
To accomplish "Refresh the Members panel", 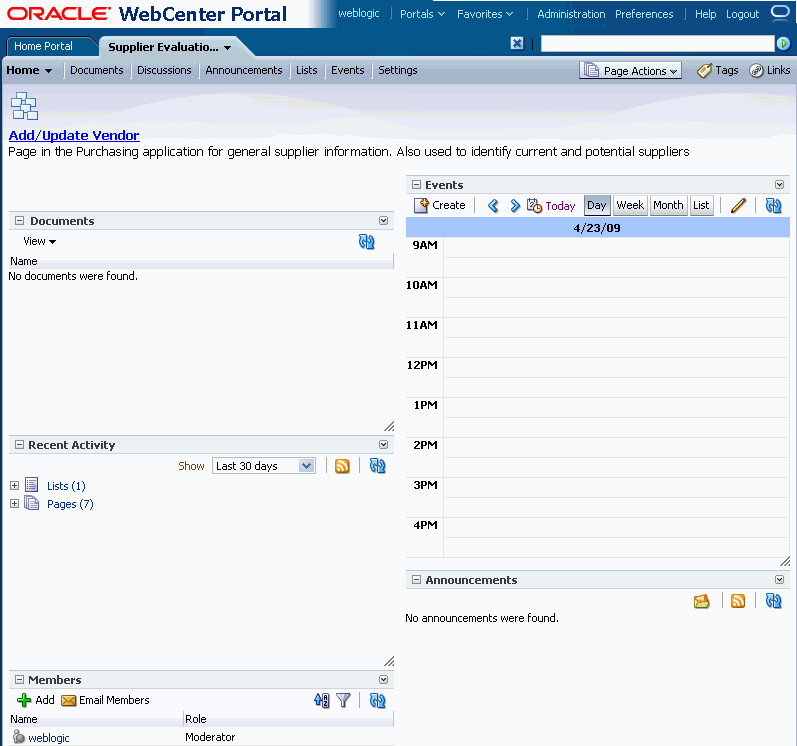I will tap(377, 700).
